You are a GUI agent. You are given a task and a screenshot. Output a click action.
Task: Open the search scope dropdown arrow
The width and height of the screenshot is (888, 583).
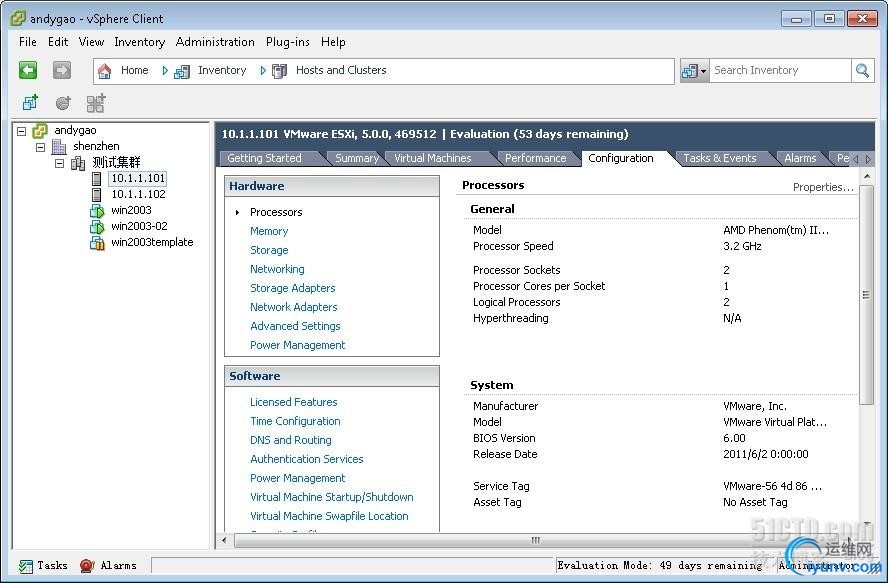click(703, 71)
